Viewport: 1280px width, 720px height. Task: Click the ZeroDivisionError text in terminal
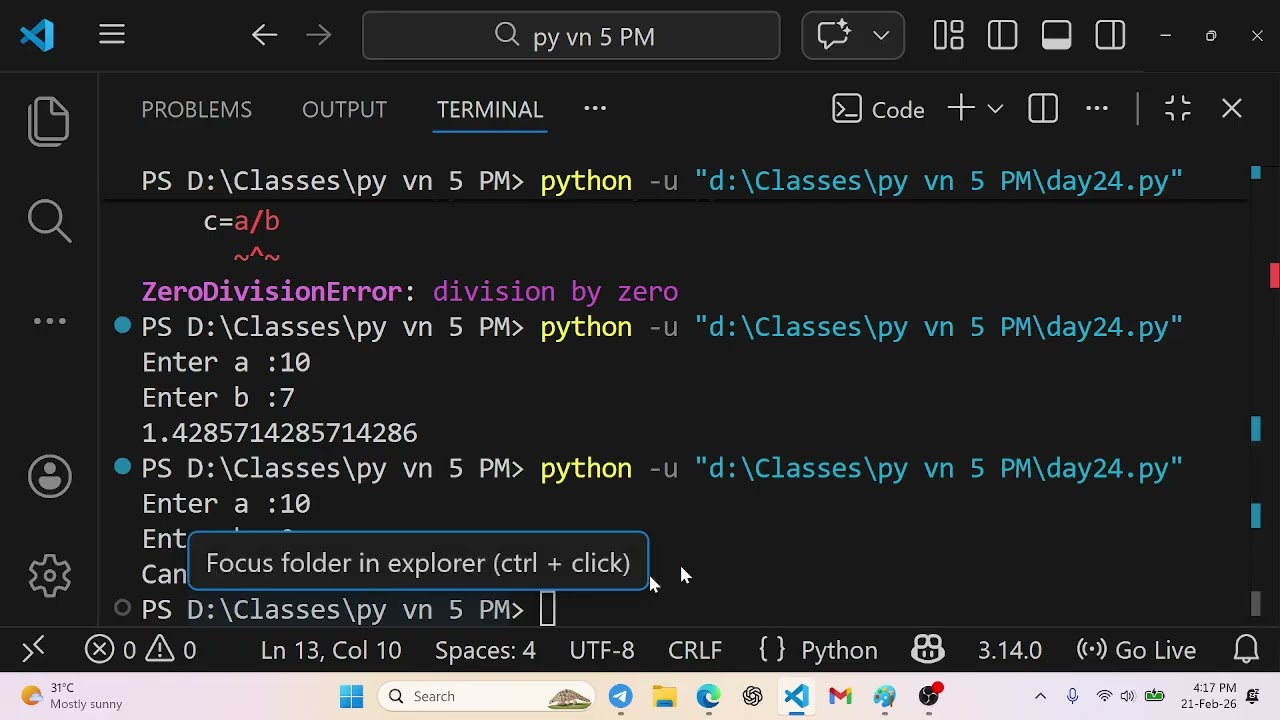click(x=271, y=291)
